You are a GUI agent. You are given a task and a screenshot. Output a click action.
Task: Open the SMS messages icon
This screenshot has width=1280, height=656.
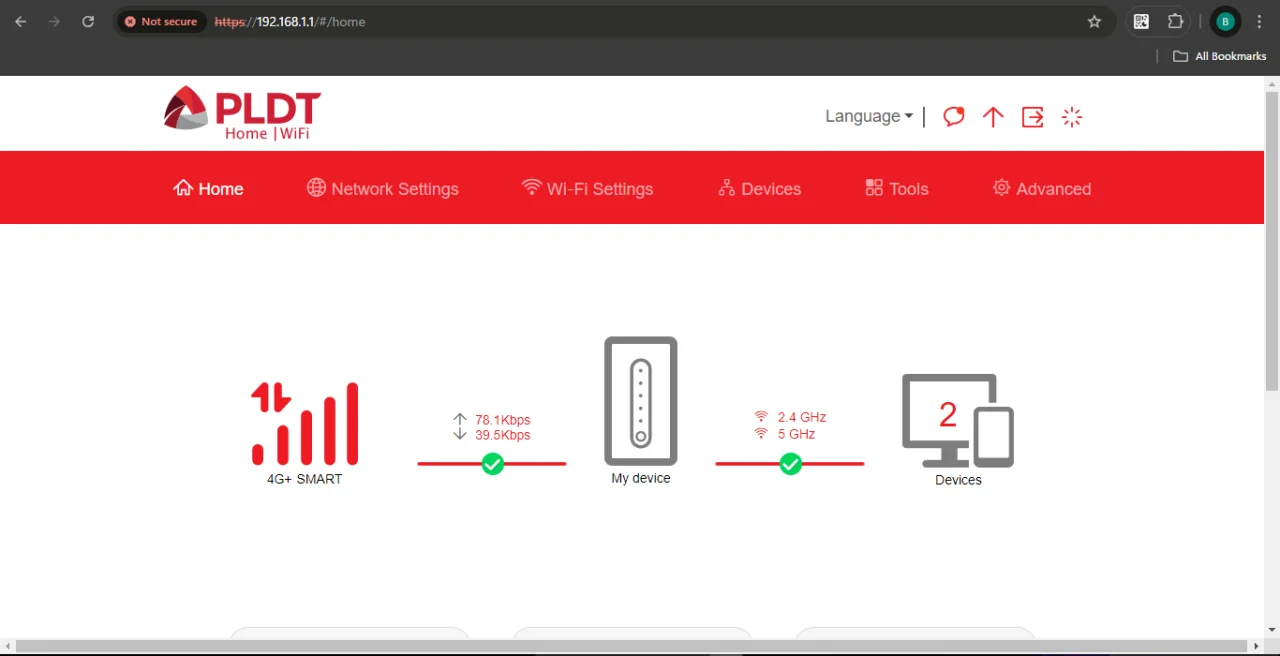(954, 117)
